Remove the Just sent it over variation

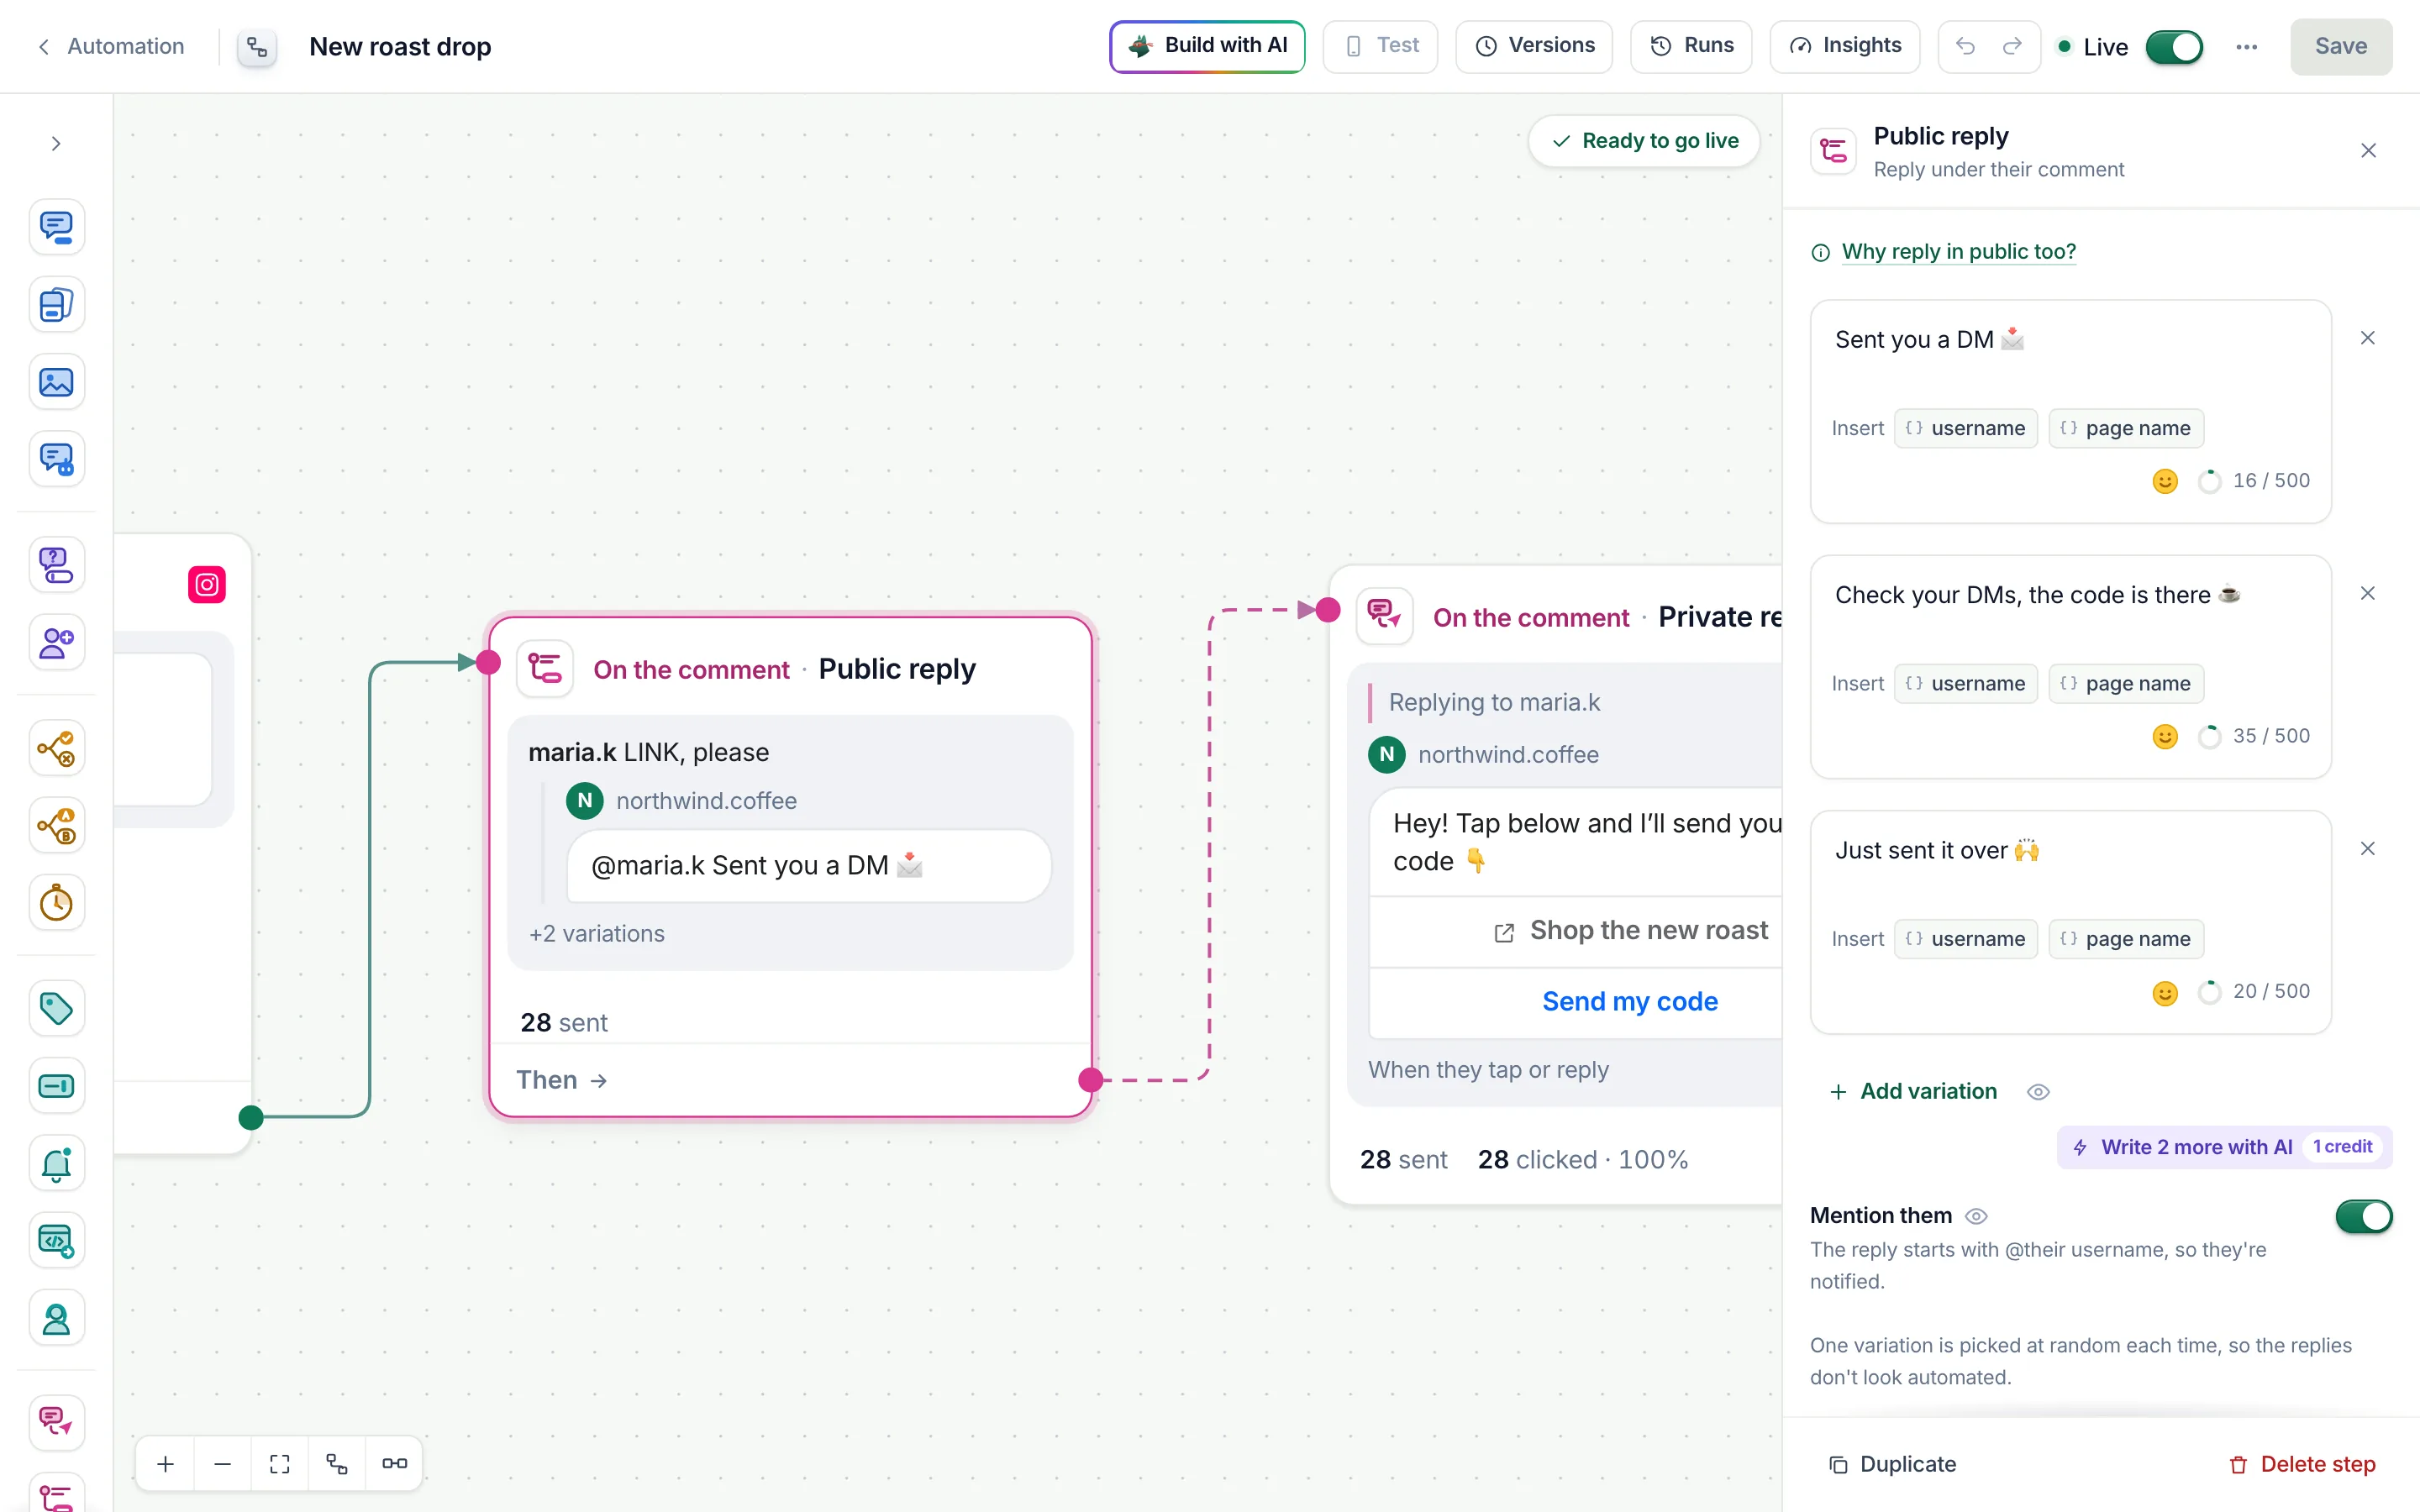point(2367,849)
